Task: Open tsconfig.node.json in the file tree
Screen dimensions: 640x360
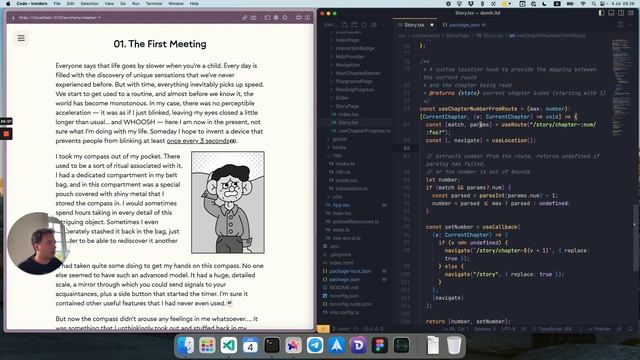Action: point(350,304)
